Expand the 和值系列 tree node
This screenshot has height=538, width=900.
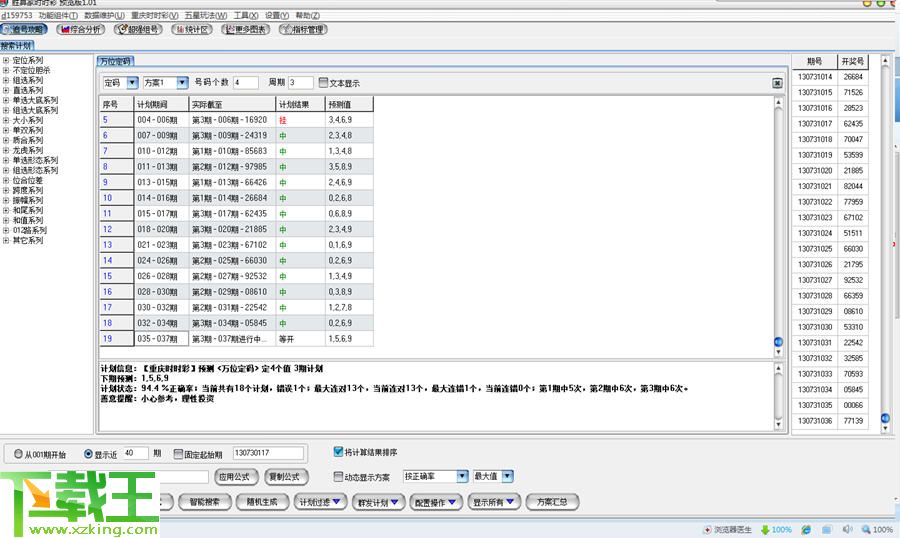[x=6, y=220]
